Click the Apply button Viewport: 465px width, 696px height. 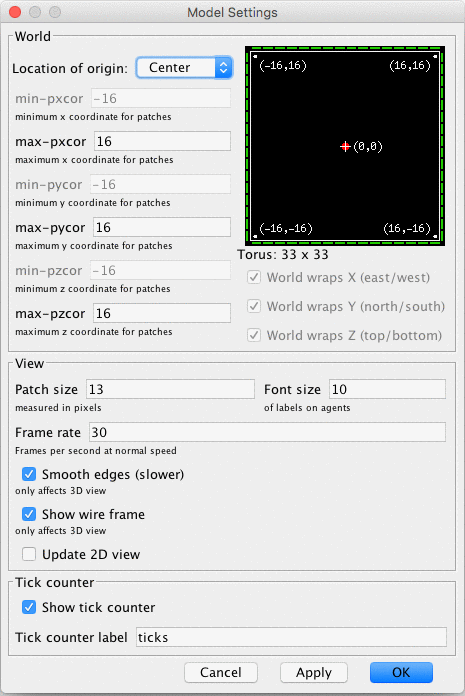[314, 672]
